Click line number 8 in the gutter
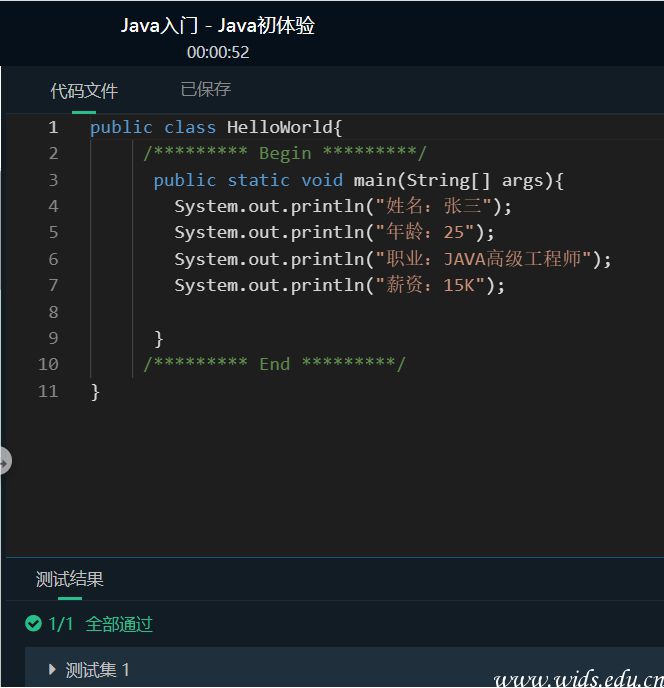The image size is (664, 688). point(53,312)
